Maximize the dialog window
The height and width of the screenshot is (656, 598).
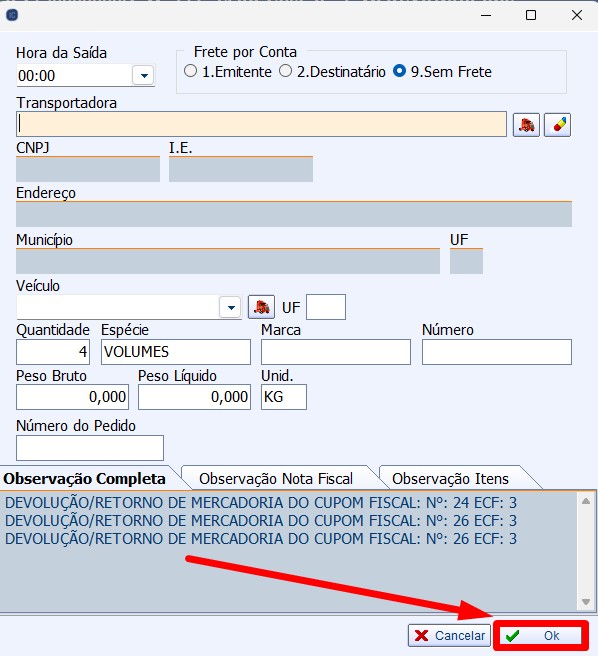tap(531, 15)
